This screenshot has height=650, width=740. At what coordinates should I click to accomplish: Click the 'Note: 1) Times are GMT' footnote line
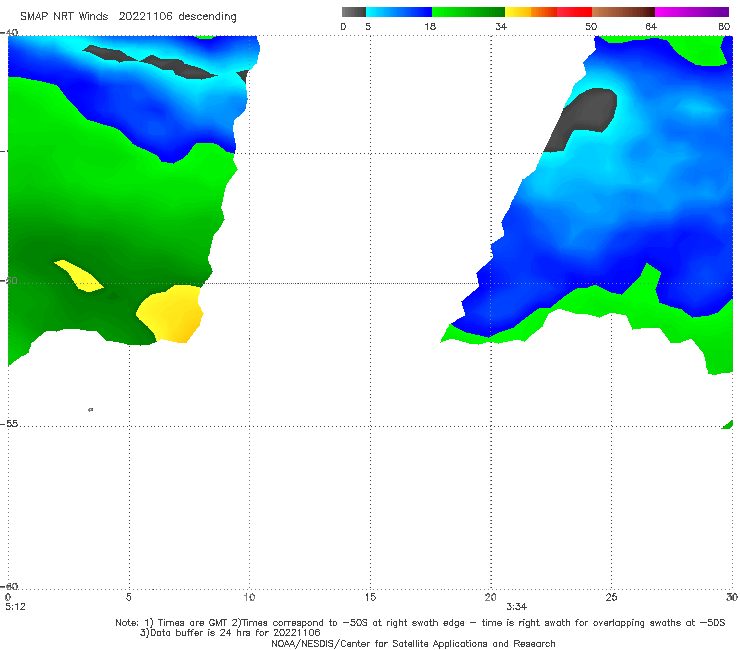click(420, 623)
